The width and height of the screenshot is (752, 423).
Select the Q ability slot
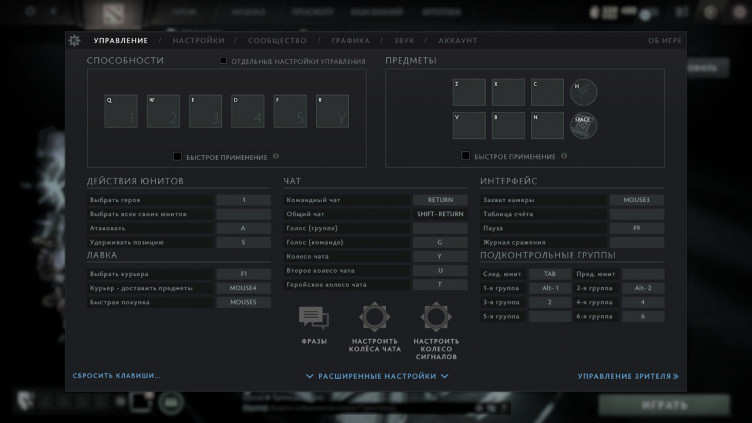pos(121,111)
